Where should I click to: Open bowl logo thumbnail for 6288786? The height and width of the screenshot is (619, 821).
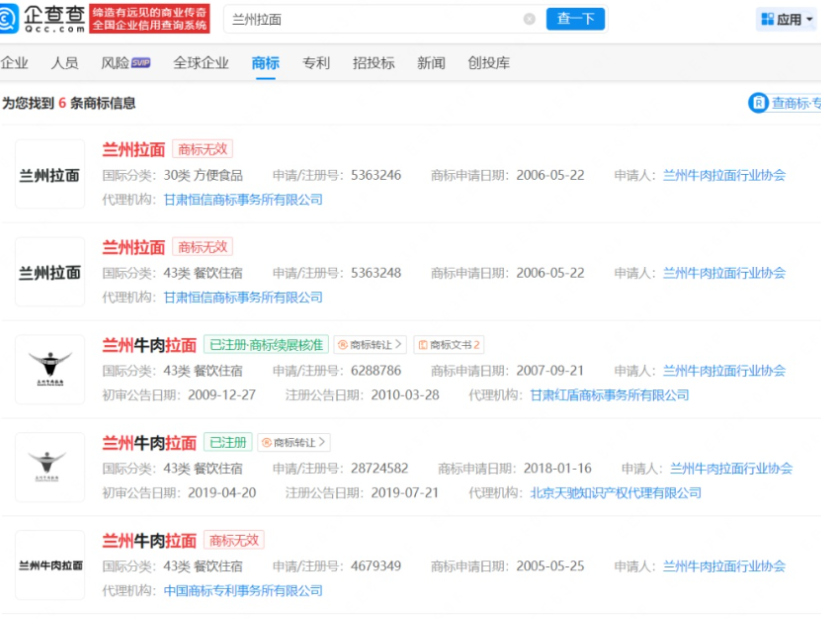click(50, 369)
